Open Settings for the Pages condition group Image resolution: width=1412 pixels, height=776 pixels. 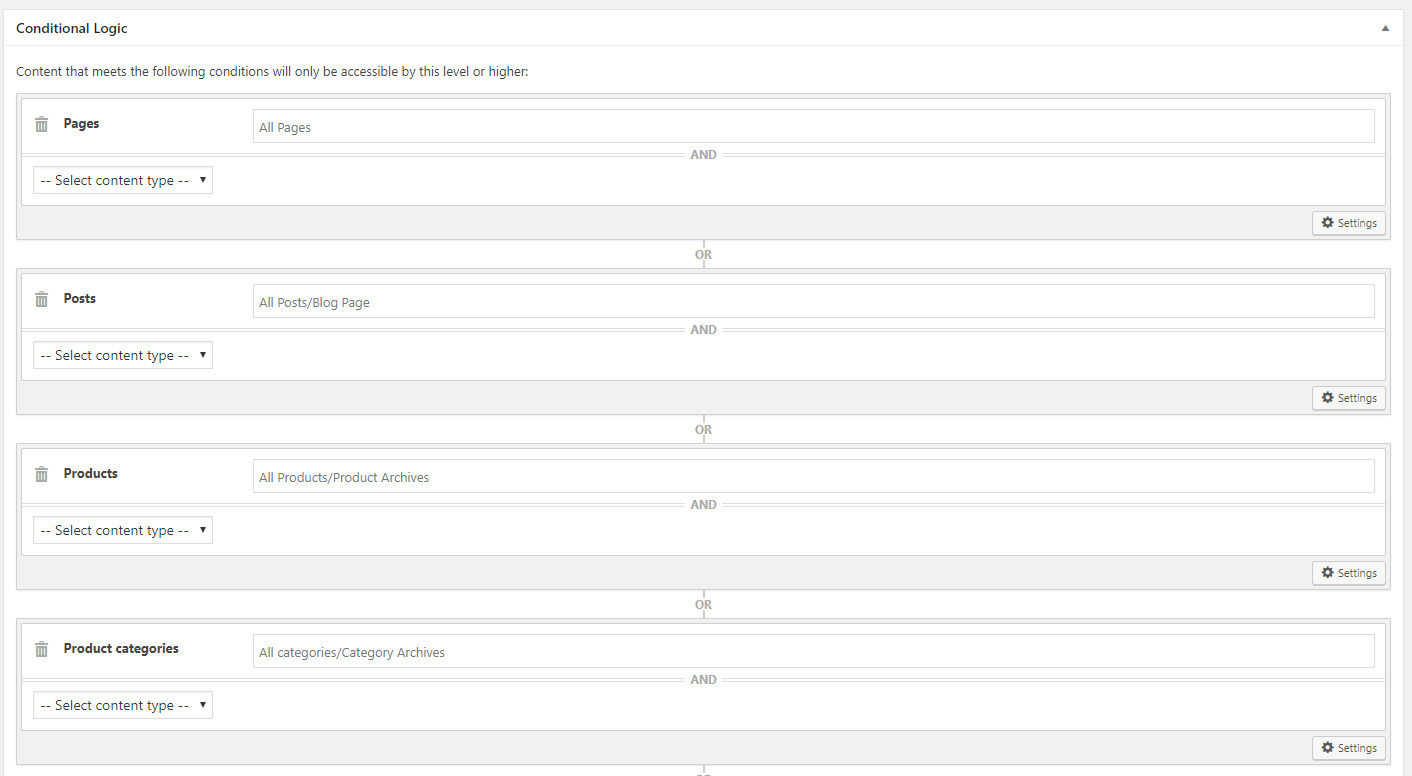[x=1349, y=223]
